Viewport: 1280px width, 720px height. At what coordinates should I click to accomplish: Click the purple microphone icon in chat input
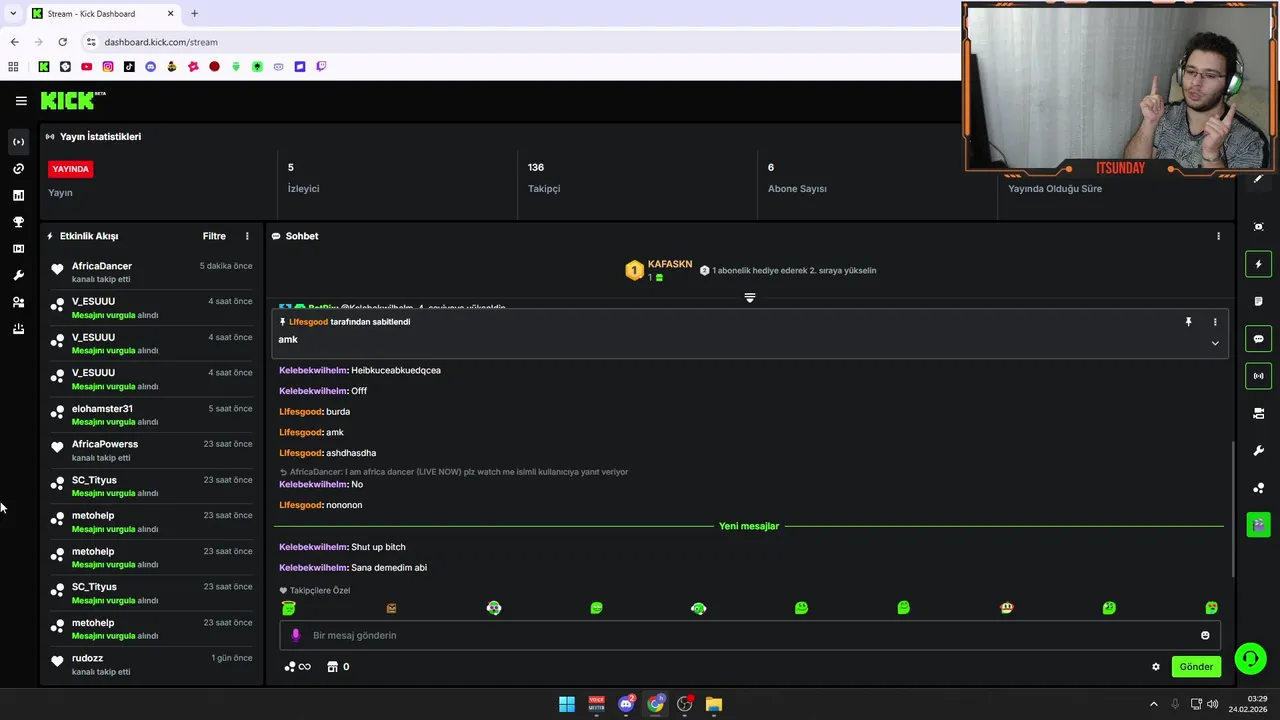[x=295, y=635]
